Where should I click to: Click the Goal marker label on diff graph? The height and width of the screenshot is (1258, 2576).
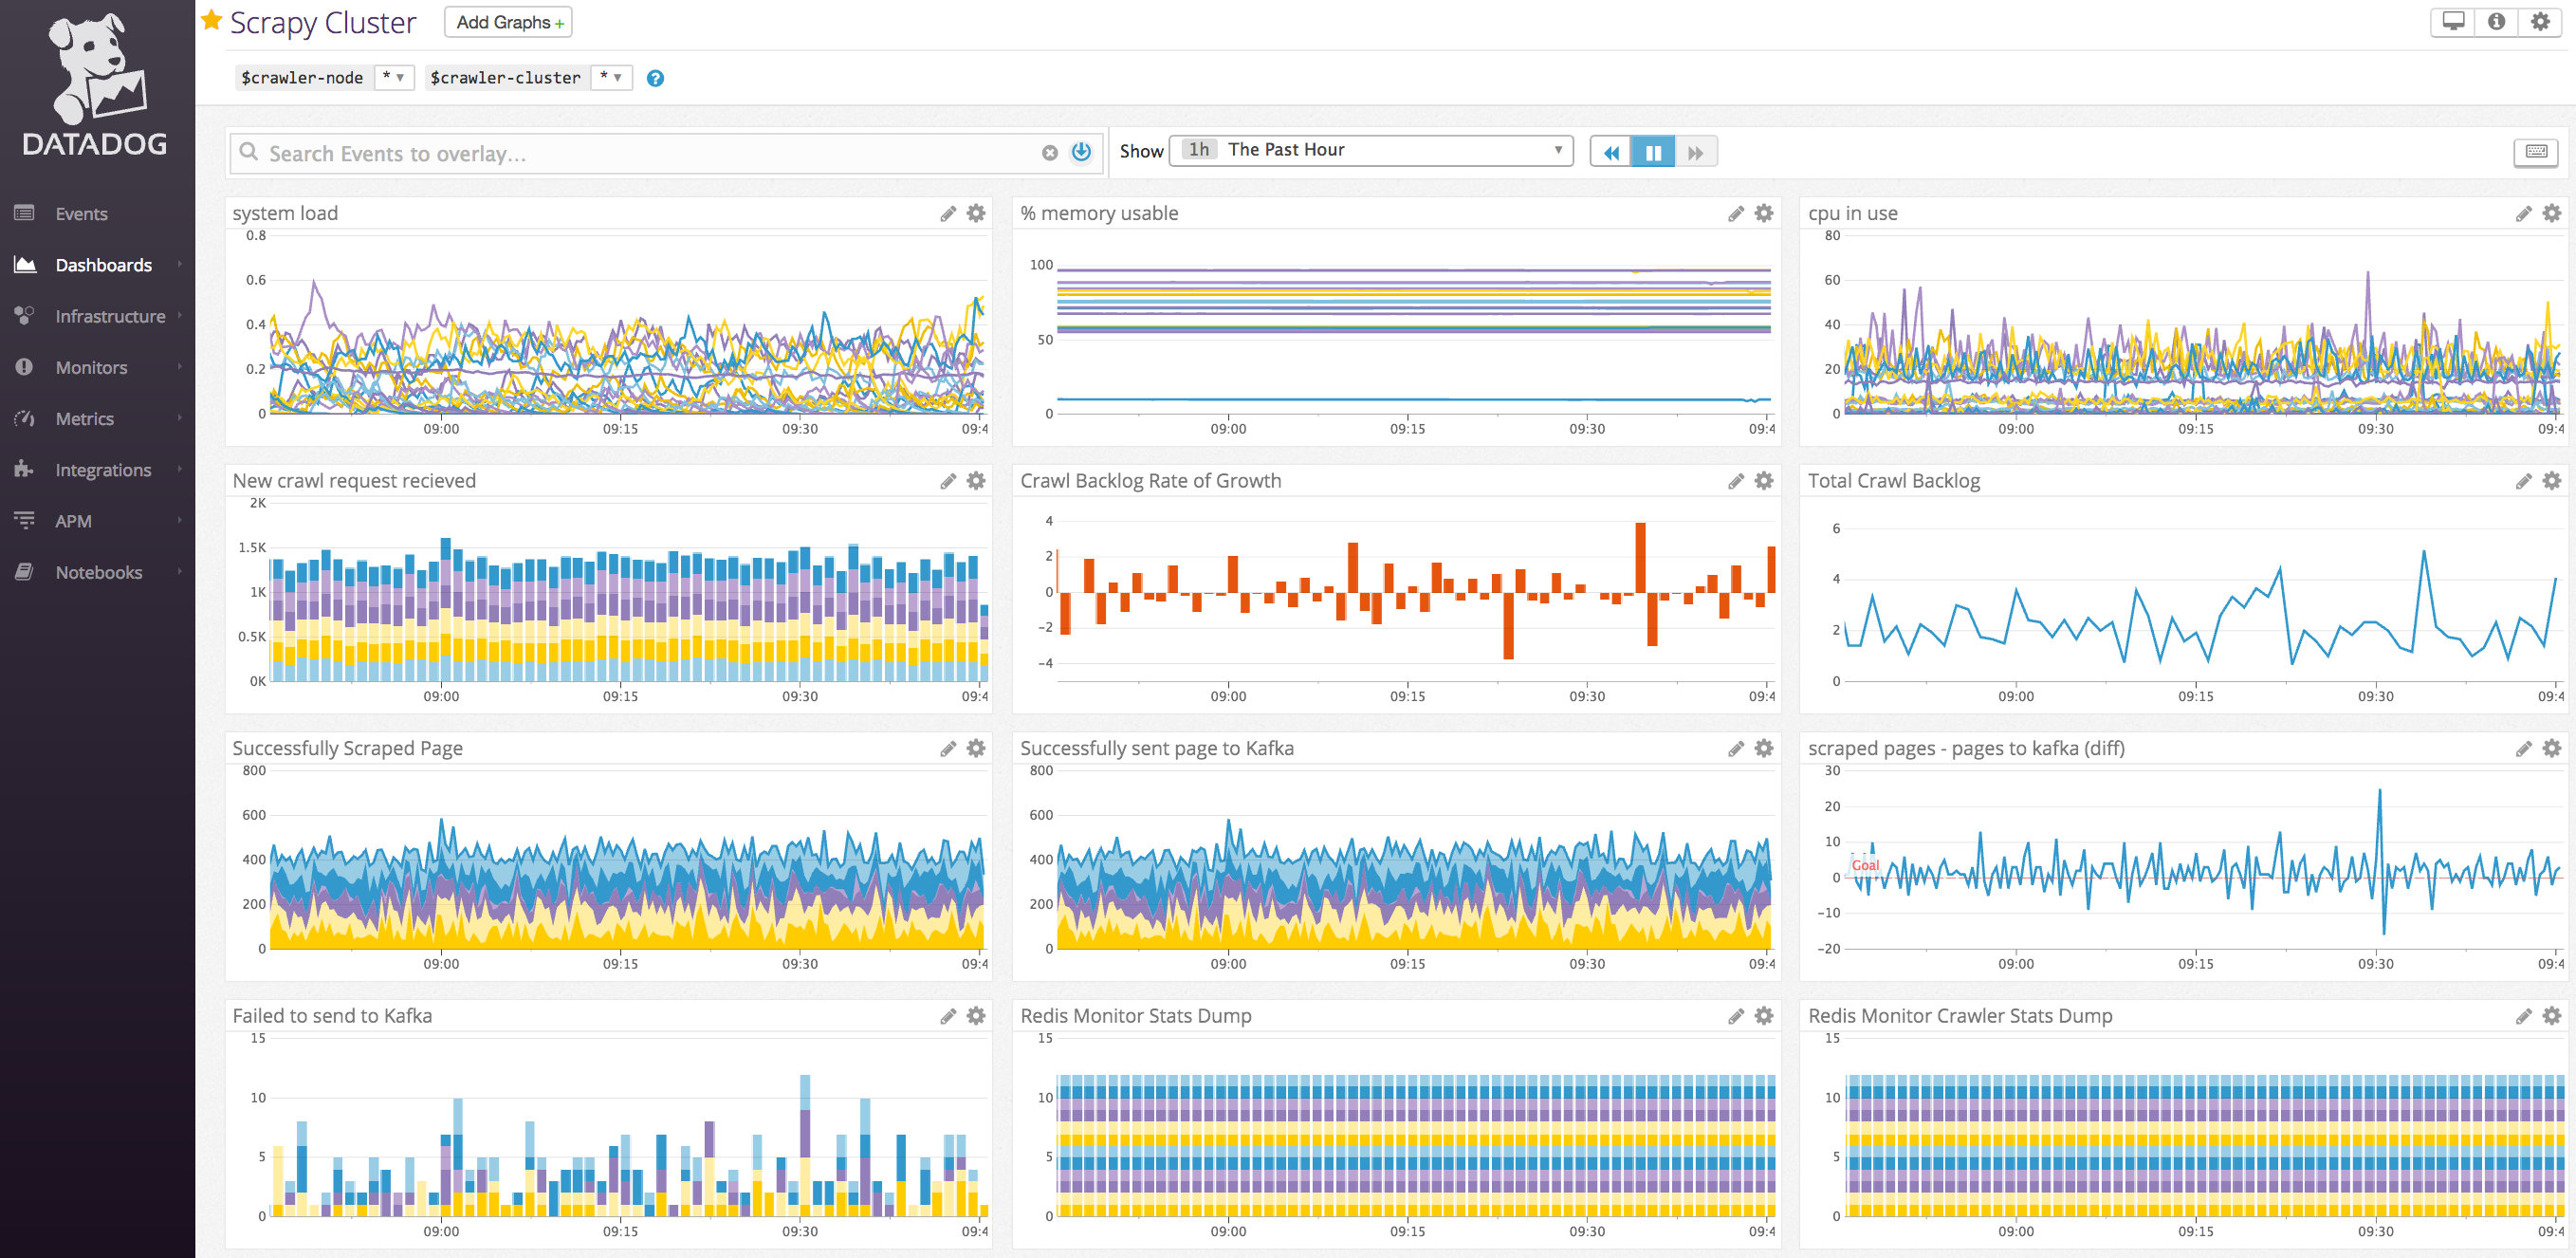[1865, 865]
